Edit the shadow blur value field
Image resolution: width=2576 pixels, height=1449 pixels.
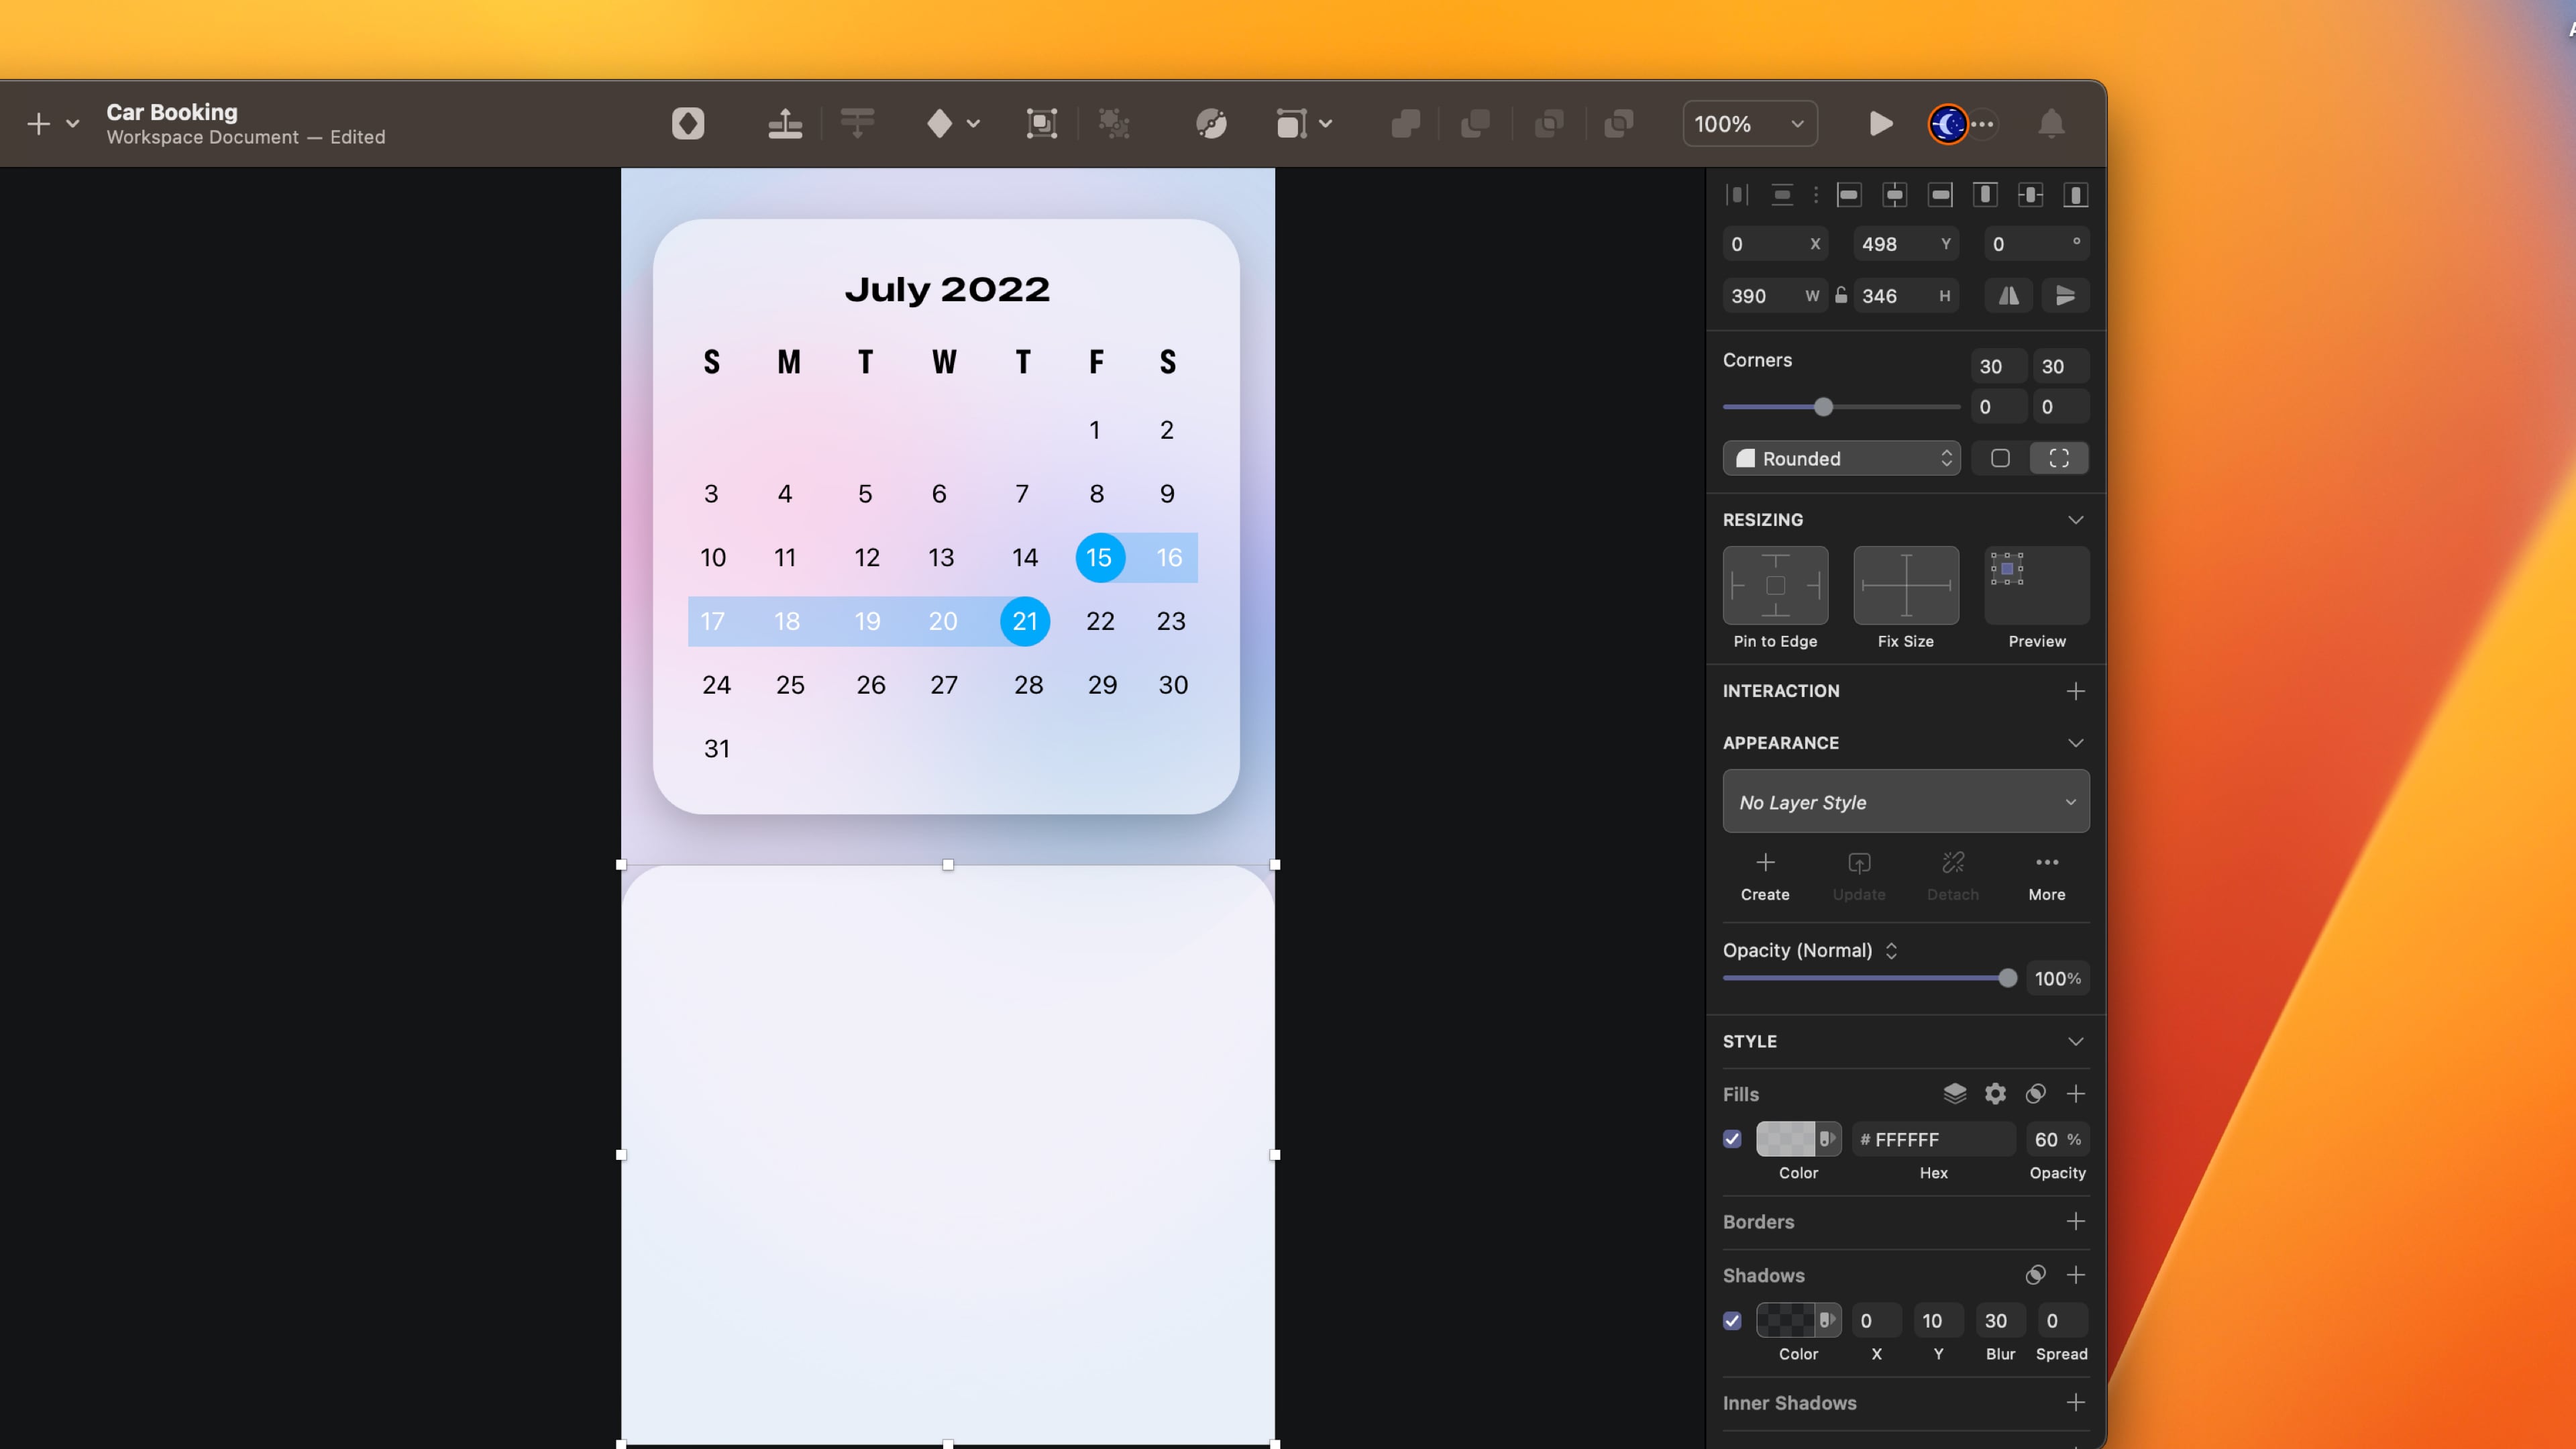tap(1999, 1320)
